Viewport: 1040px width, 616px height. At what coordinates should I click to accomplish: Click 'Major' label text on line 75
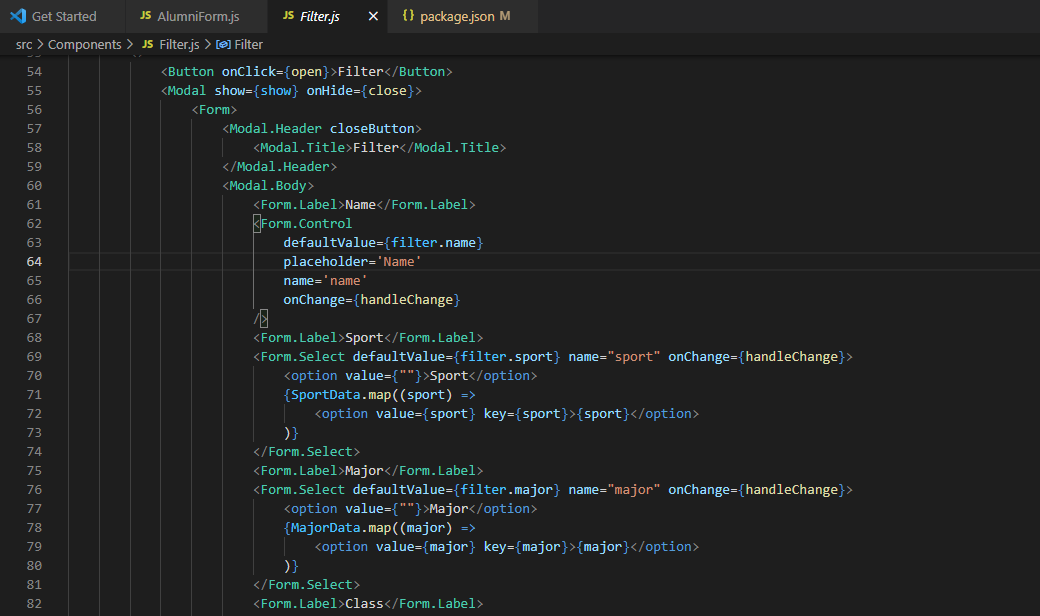(364, 471)
